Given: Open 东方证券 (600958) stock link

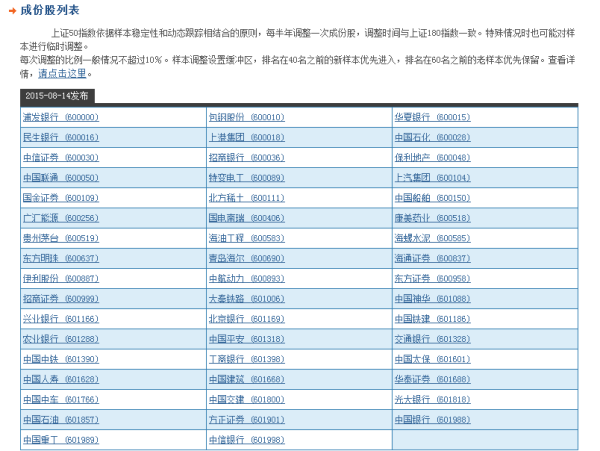Looking at the screenshot, I should pyautogui.click(x=432, y=279).
